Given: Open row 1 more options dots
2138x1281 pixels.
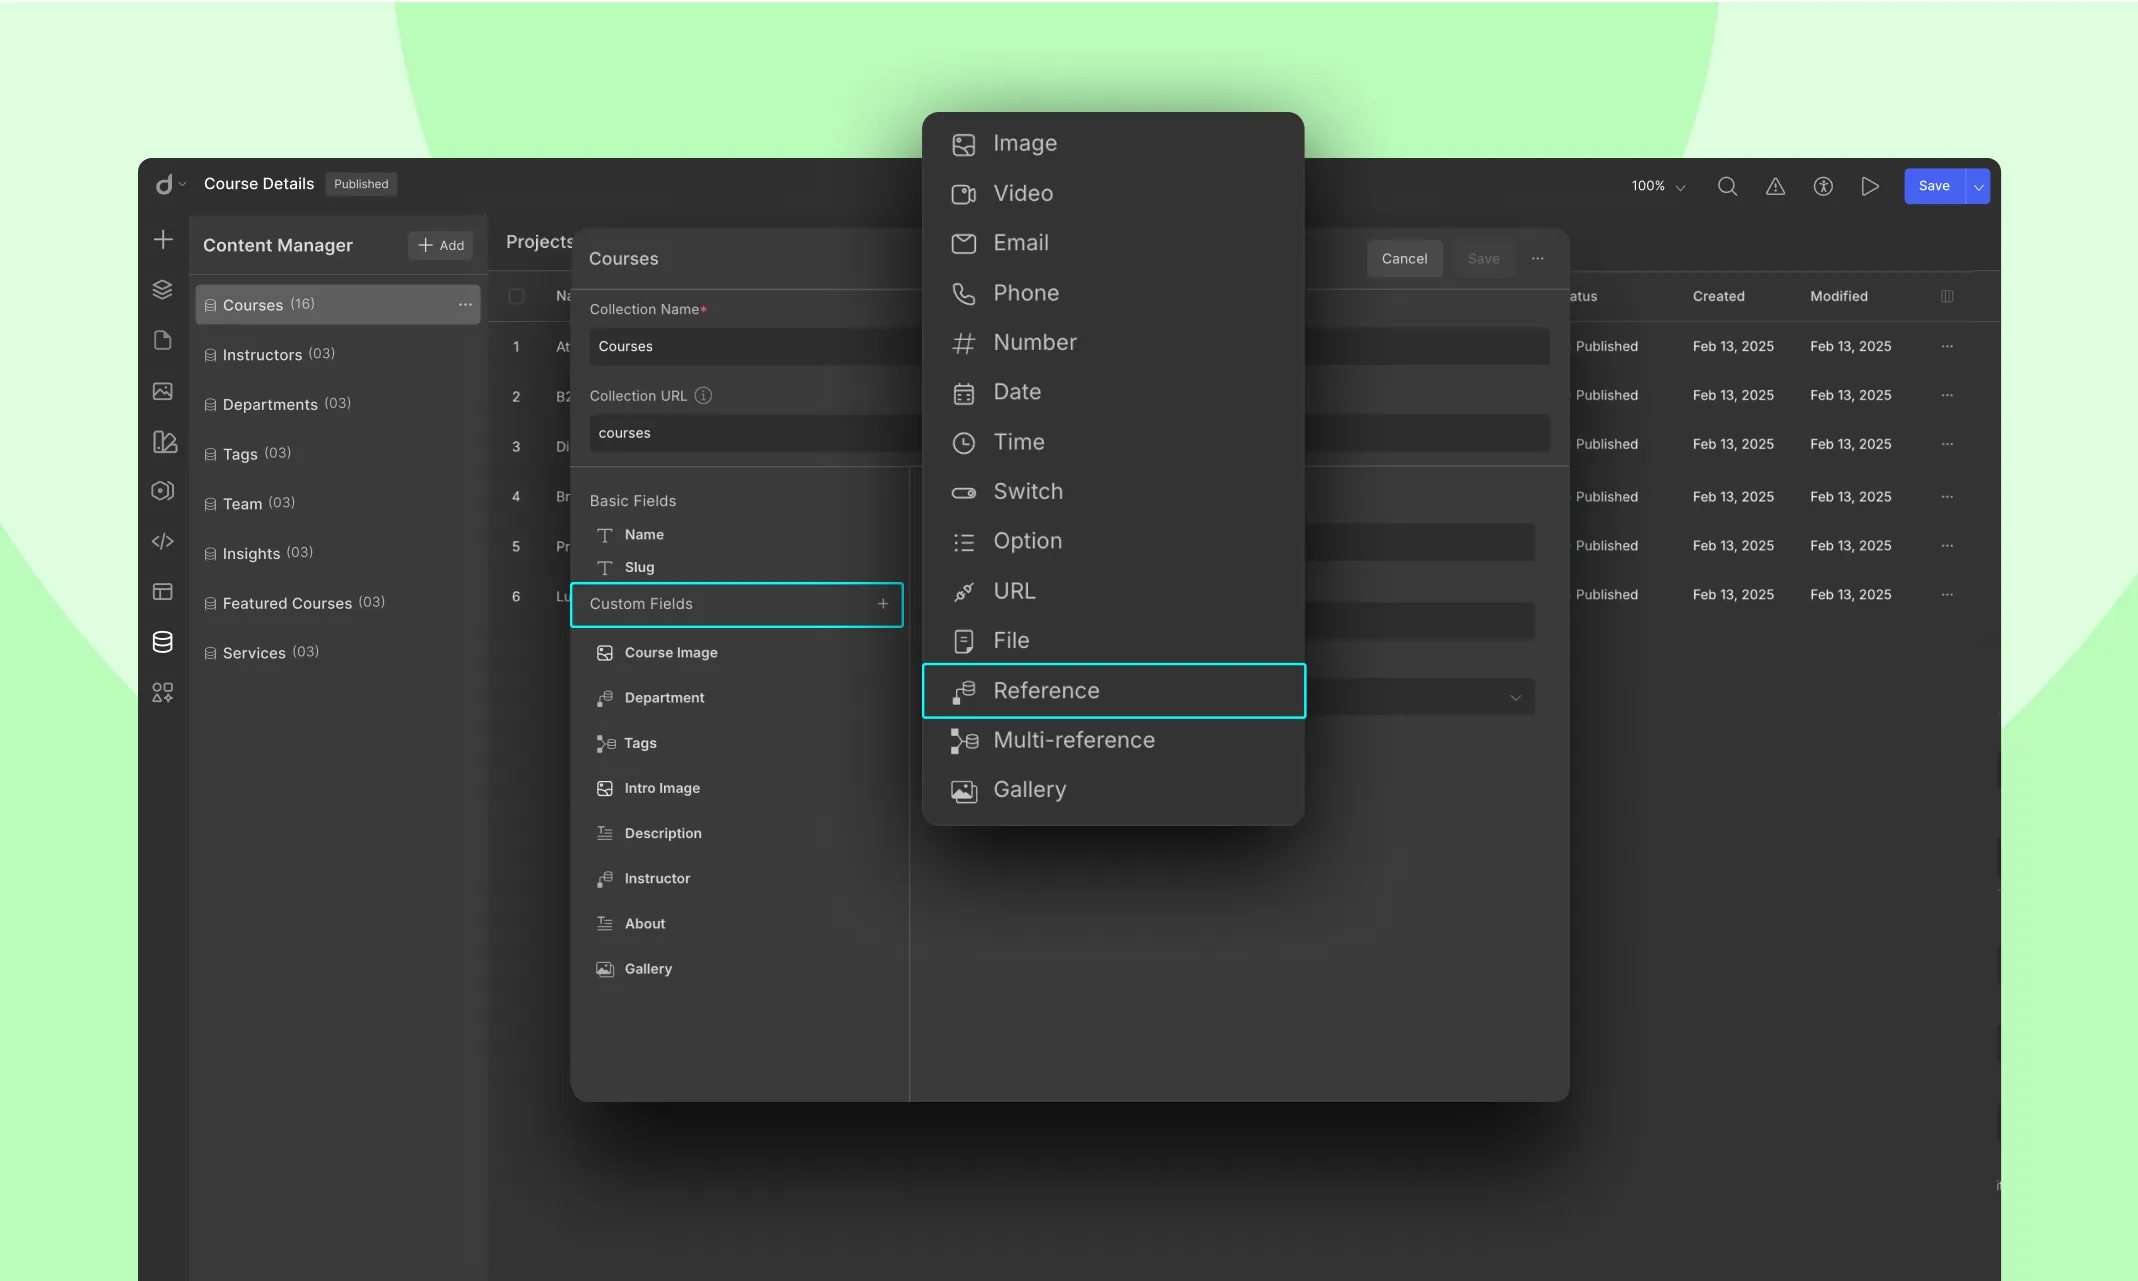Looking at the screenshot, I should (x=1947, y=346).
